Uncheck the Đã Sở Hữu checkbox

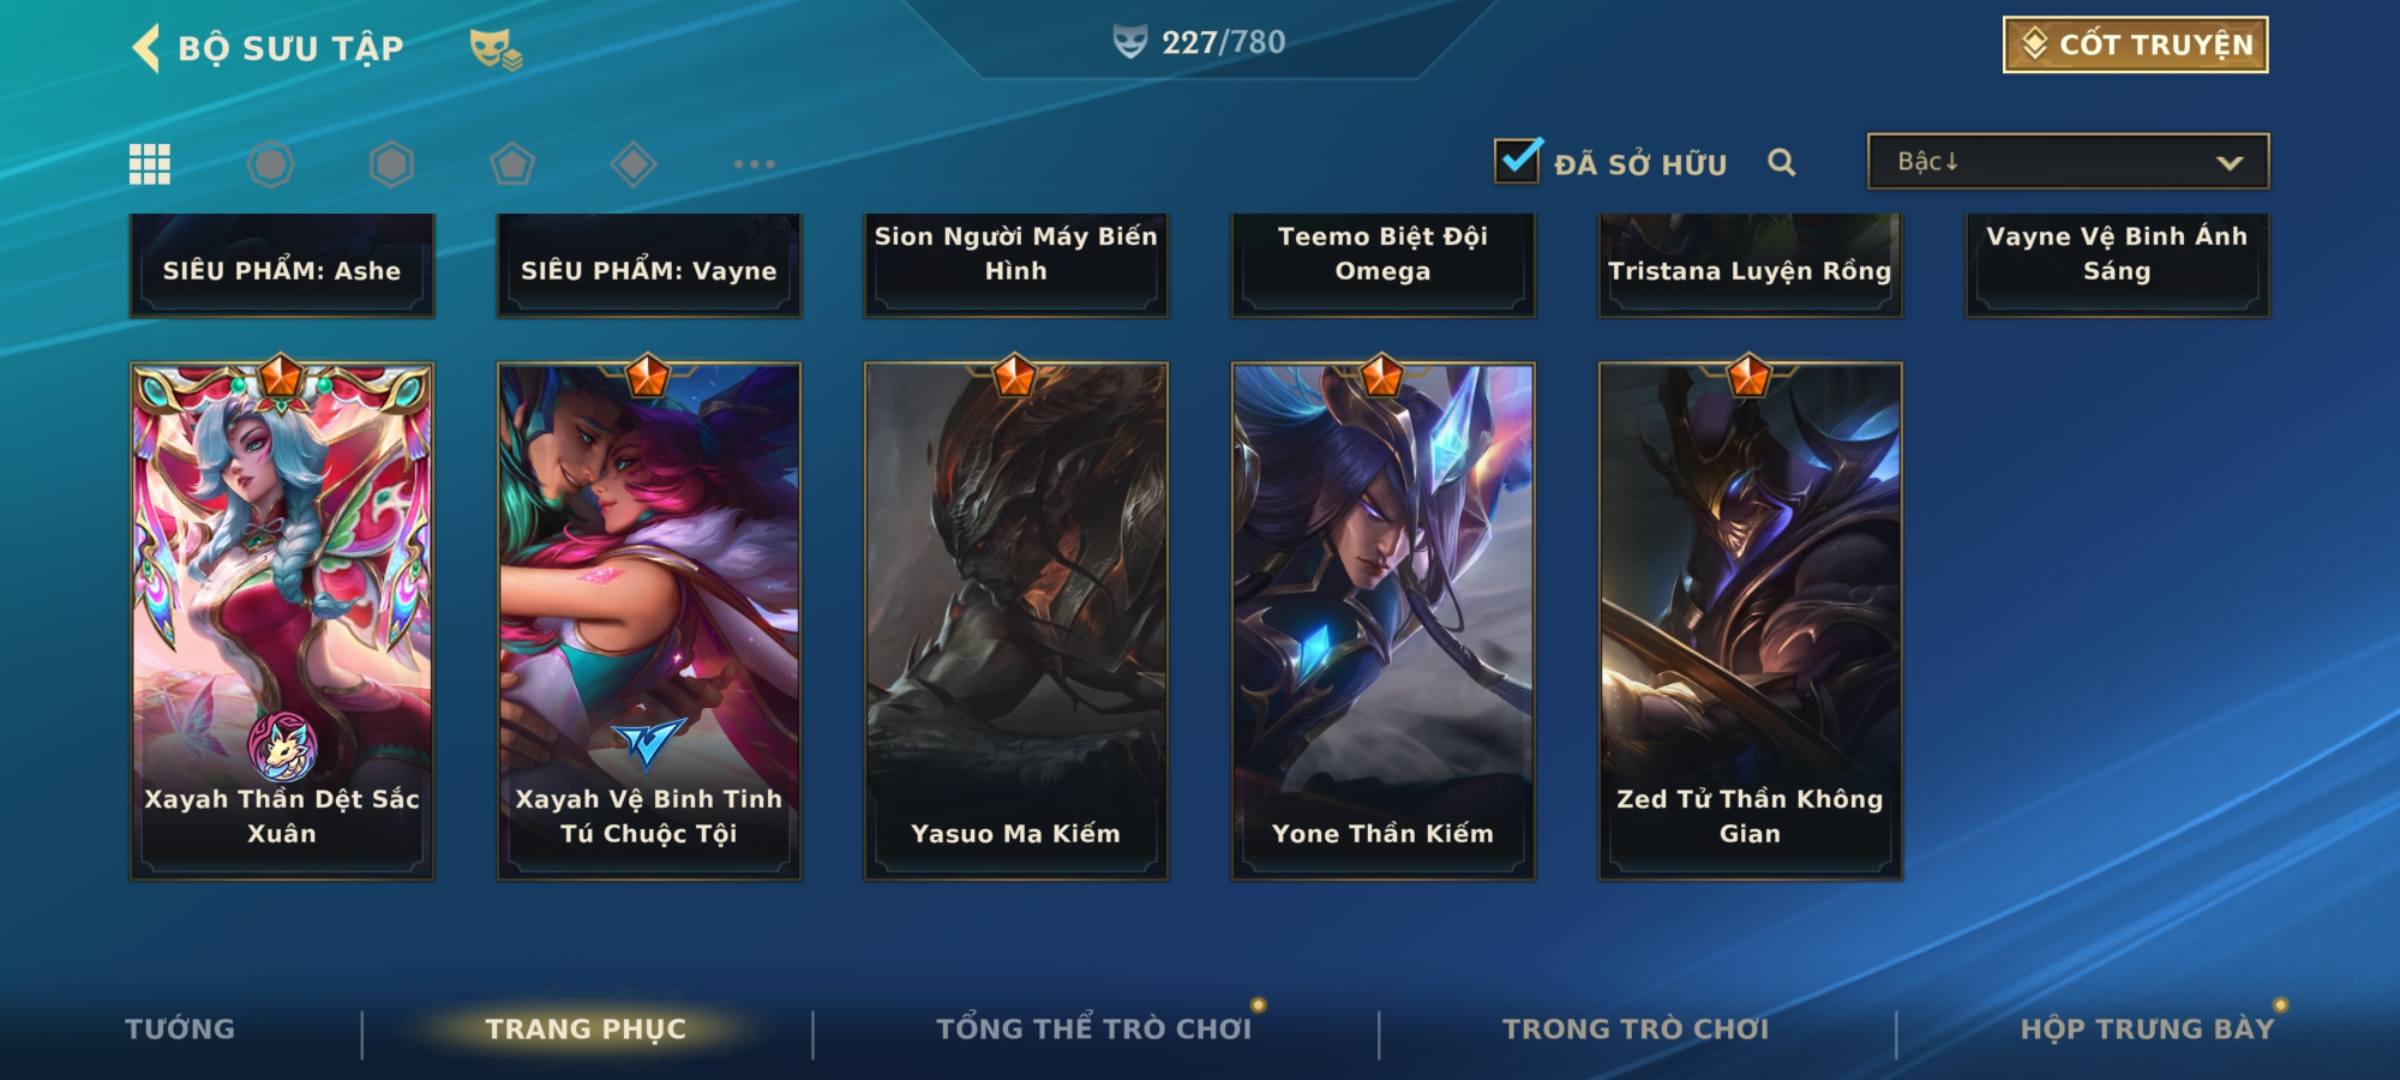pyautogui.click(x=1518, y=161)
